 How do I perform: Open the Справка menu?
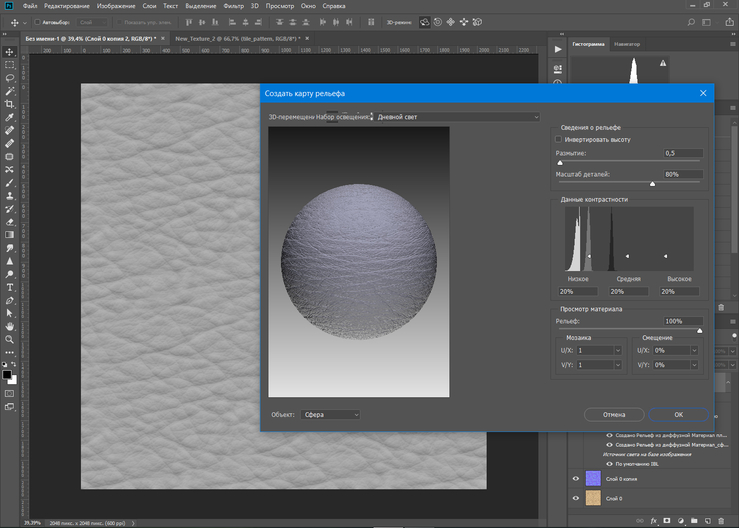334,6
